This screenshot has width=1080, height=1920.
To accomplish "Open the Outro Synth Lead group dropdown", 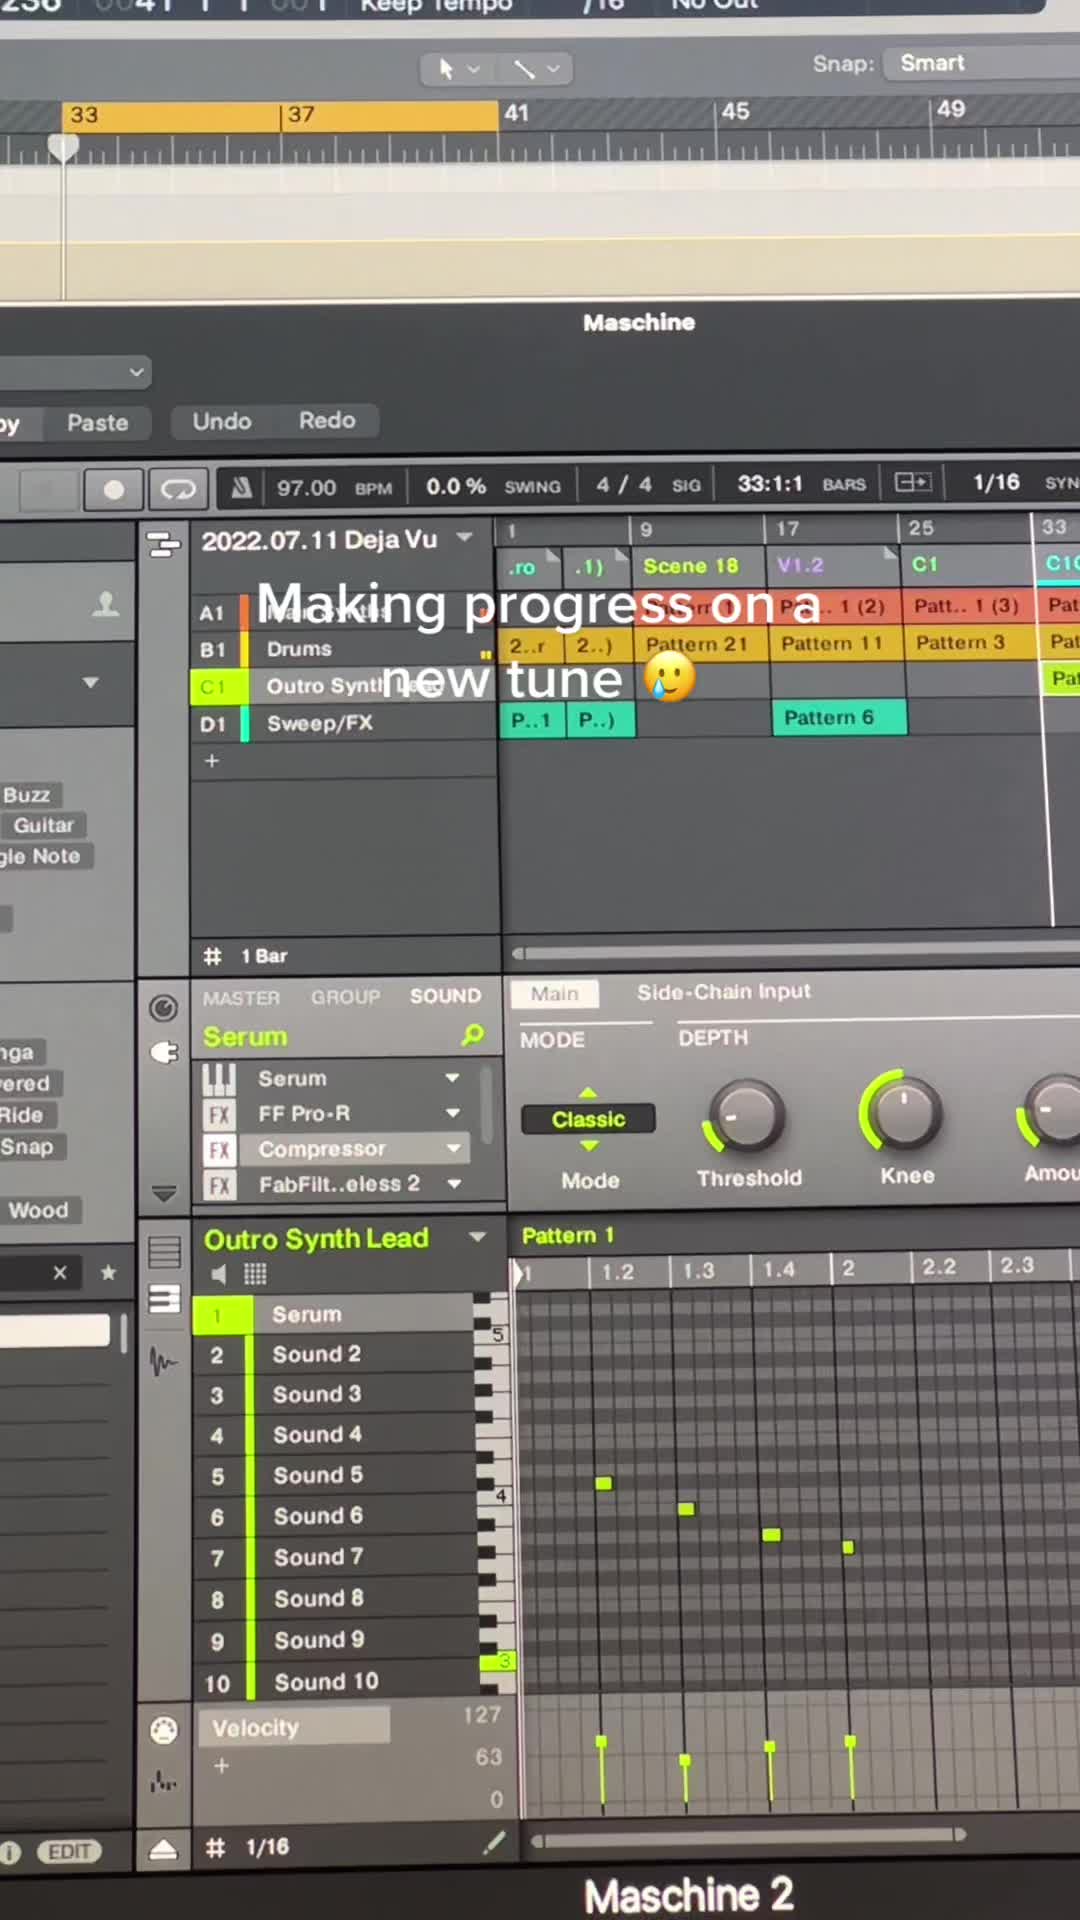I will (x=477, y=1238).
